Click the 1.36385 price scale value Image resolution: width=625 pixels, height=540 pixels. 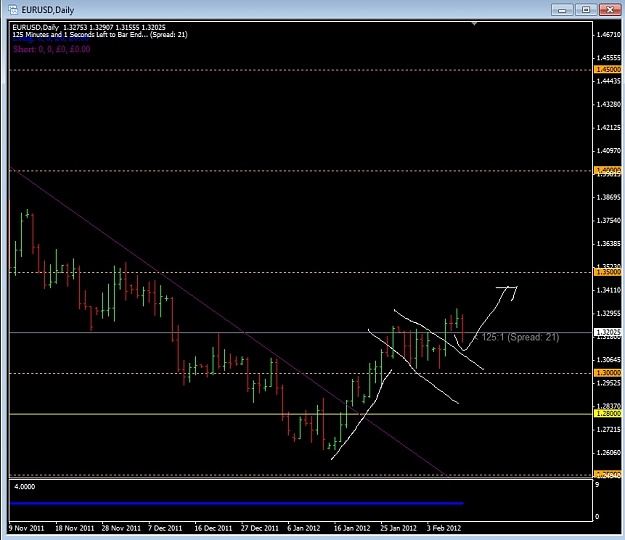tap(608, 243)
